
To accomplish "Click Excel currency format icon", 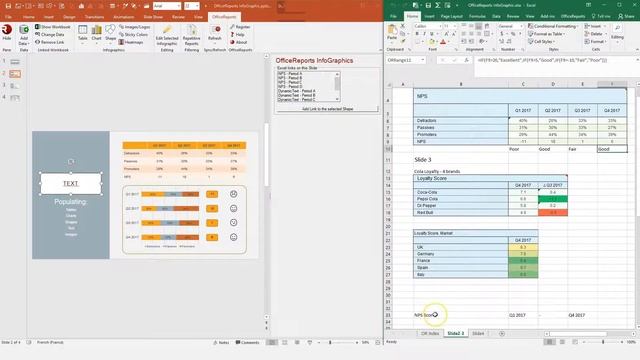I will click(502, 34).
